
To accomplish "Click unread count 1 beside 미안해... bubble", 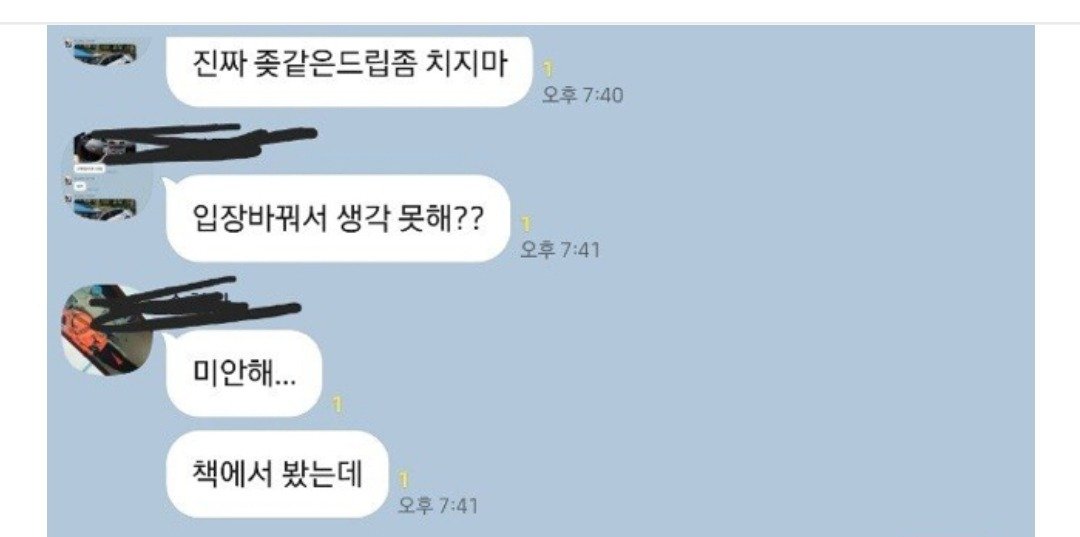I will (x=337, y=406).
